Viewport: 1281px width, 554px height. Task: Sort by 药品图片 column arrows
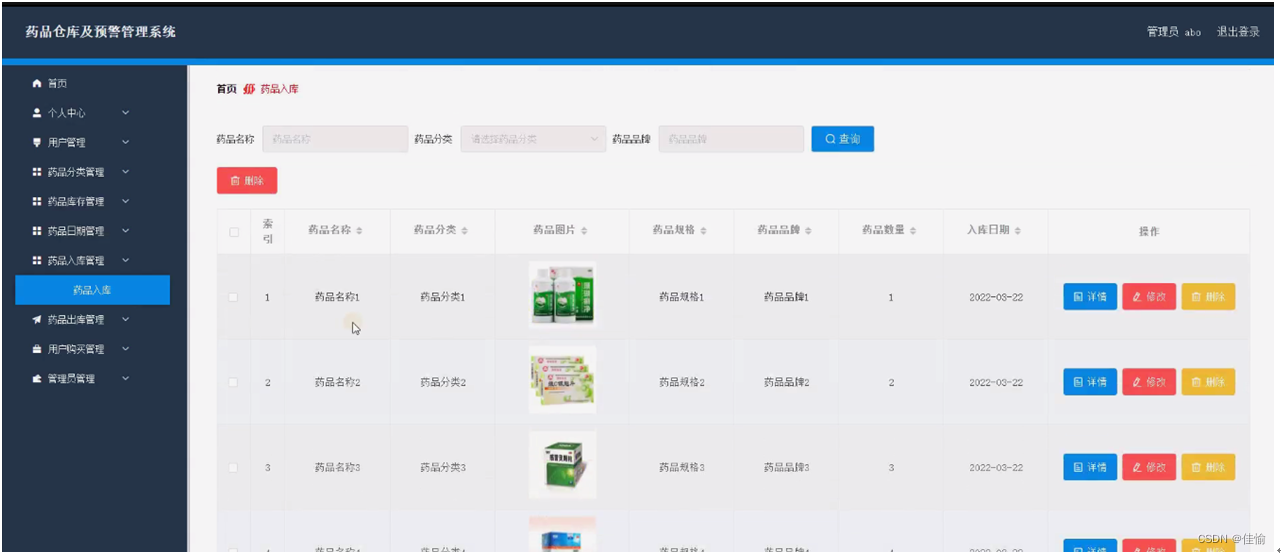pos(584,231)
